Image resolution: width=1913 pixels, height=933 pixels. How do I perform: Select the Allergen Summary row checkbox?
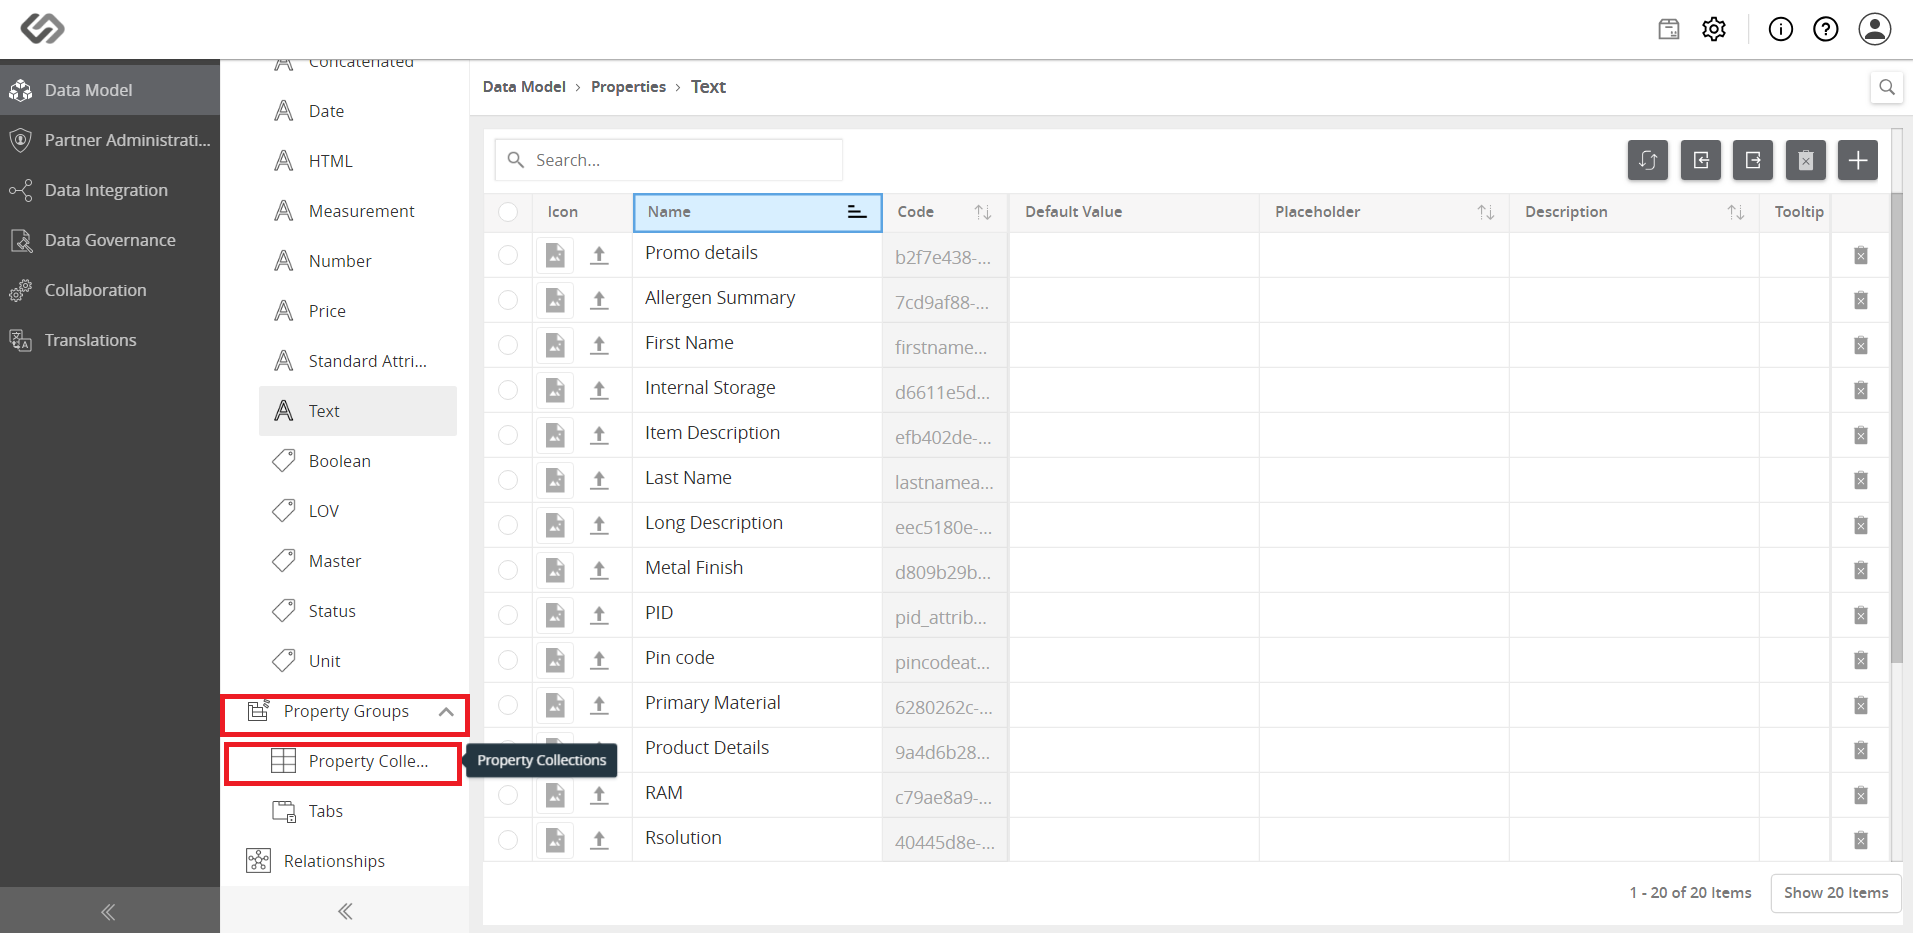tap(508, 300)
